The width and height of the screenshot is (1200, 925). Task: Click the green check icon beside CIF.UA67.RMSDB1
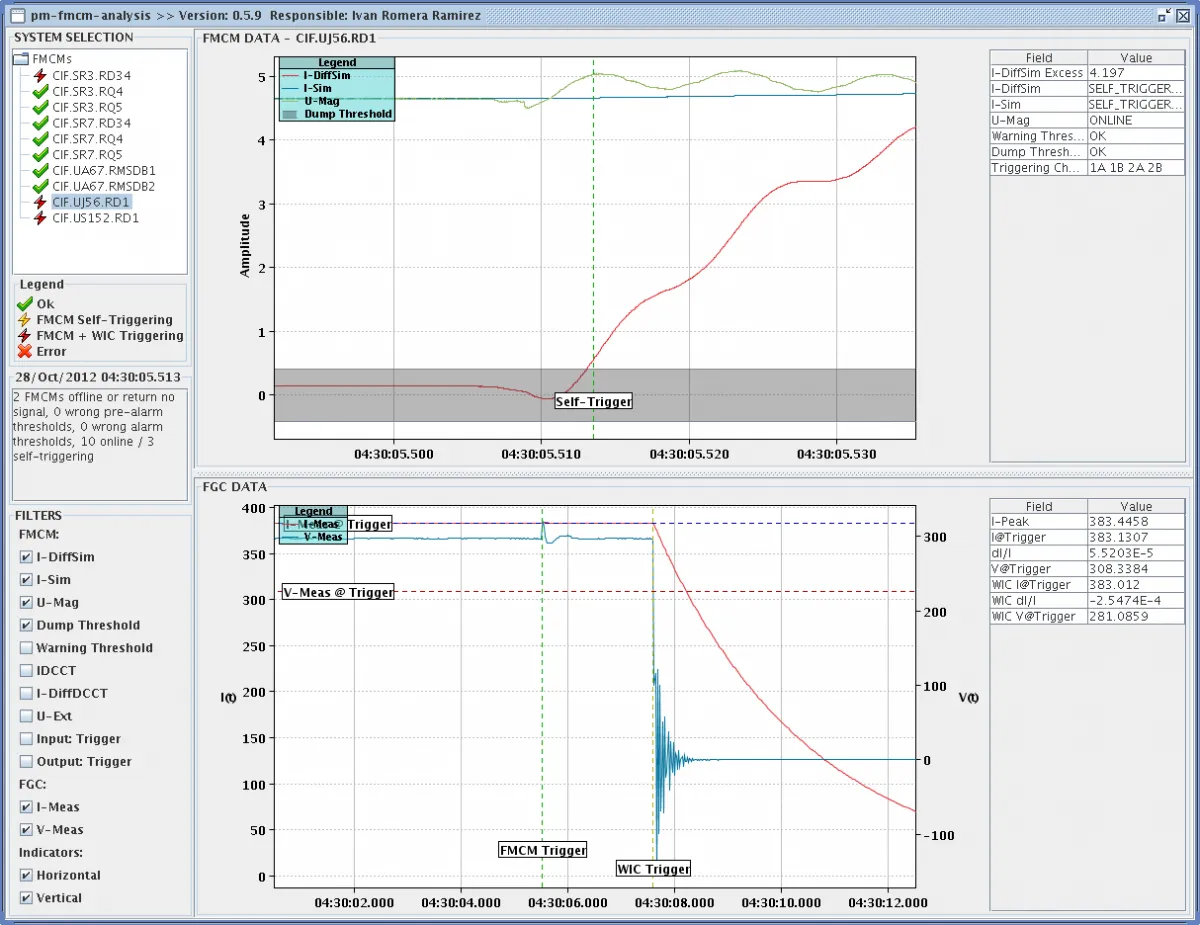[40, 171]
